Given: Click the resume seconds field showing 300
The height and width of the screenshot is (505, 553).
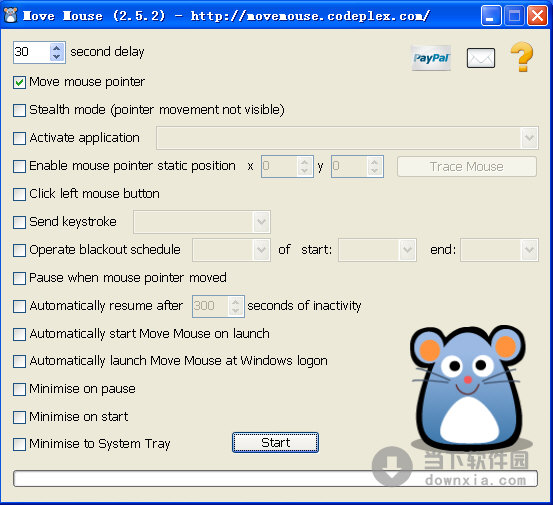Looking at the screenshot, I should (211, 306).
